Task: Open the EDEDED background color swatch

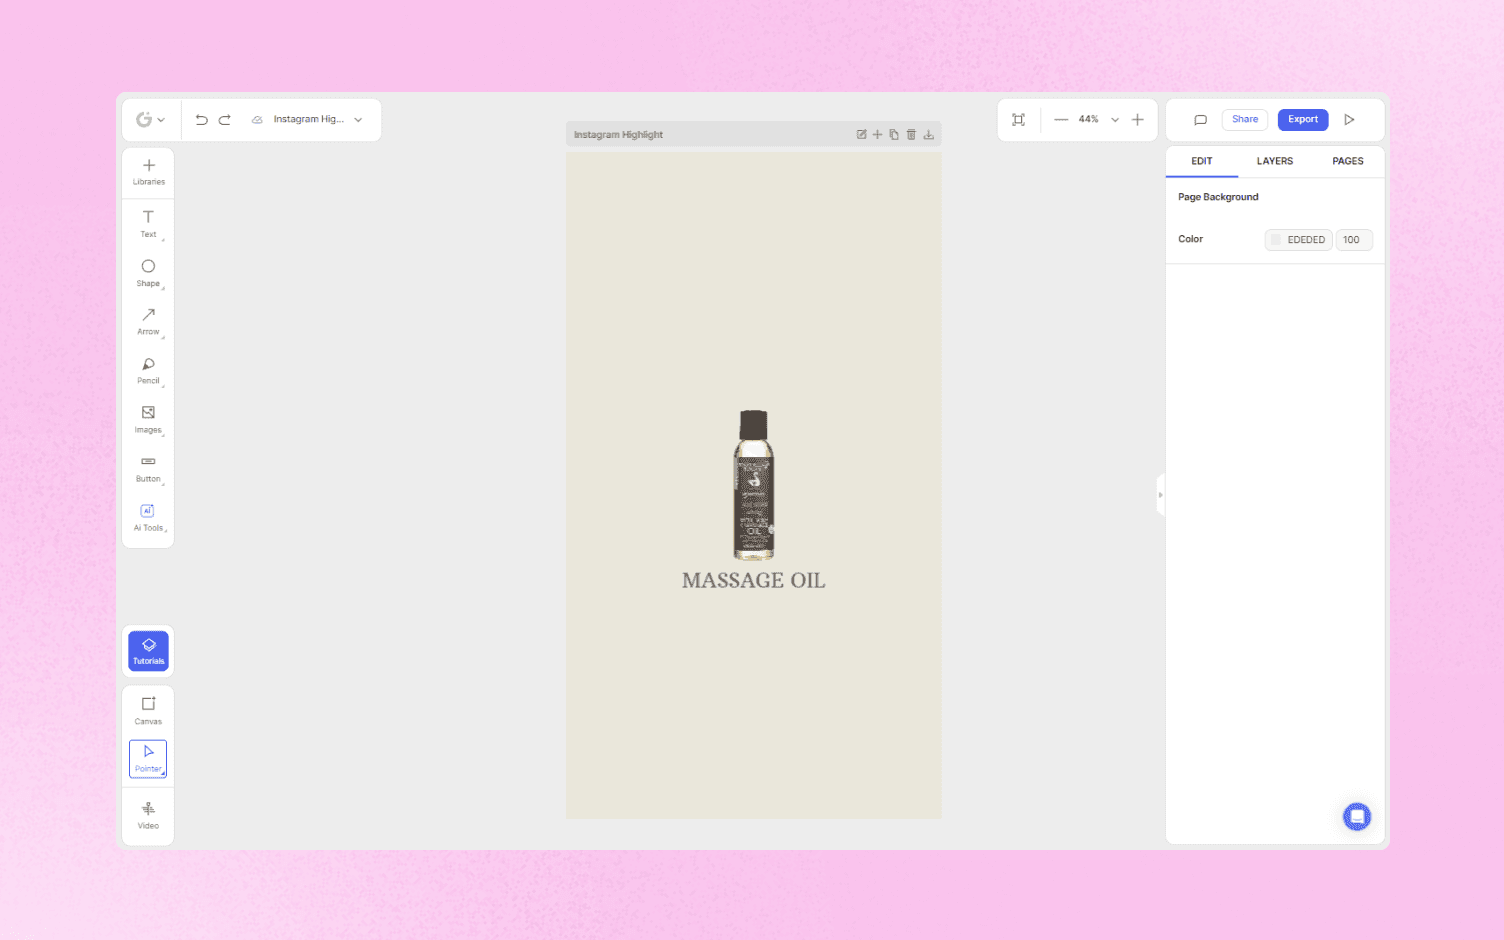Action: [x=1276, y=239]
